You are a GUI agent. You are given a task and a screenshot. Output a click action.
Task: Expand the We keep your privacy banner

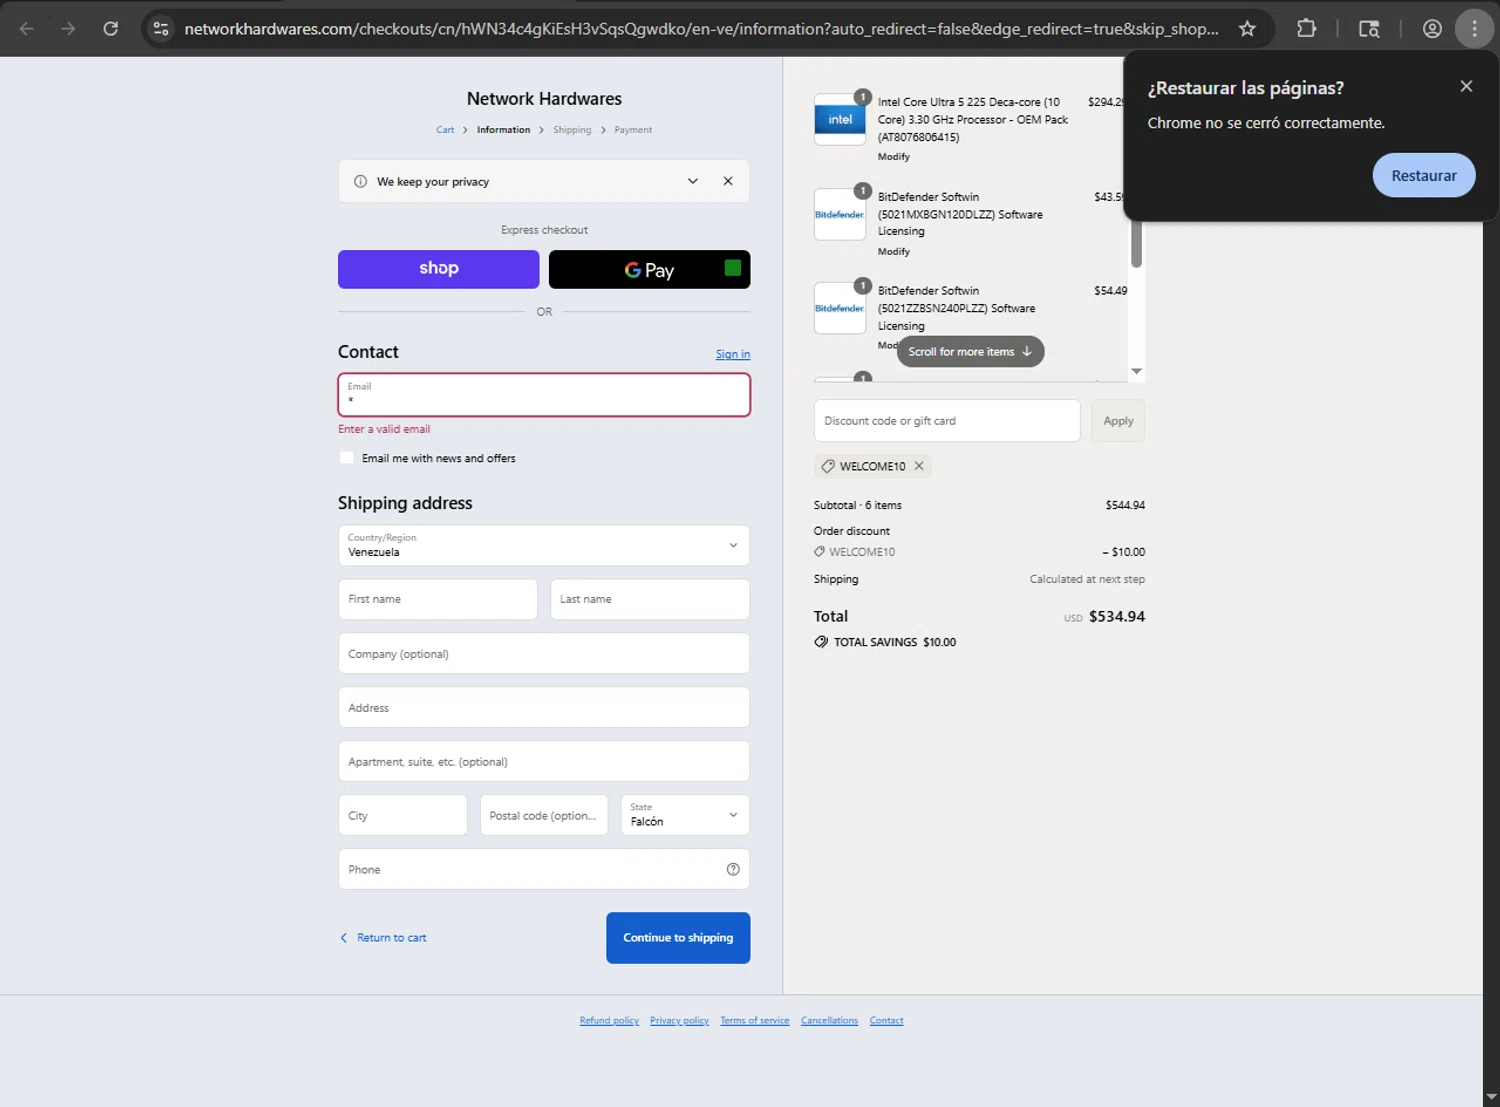(x=693, y=181)
